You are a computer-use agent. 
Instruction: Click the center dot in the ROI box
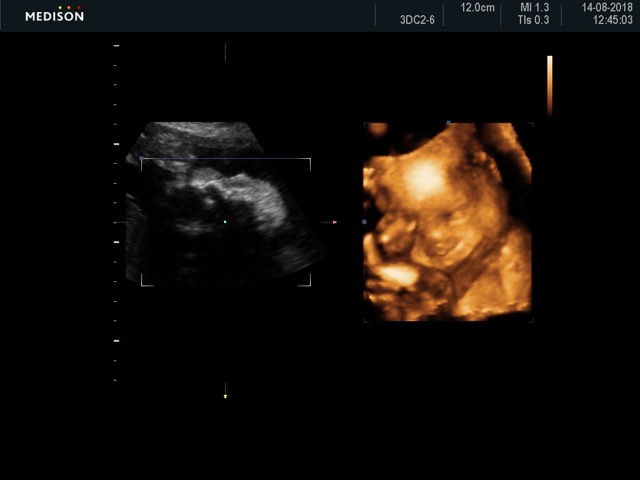[225, 222]
